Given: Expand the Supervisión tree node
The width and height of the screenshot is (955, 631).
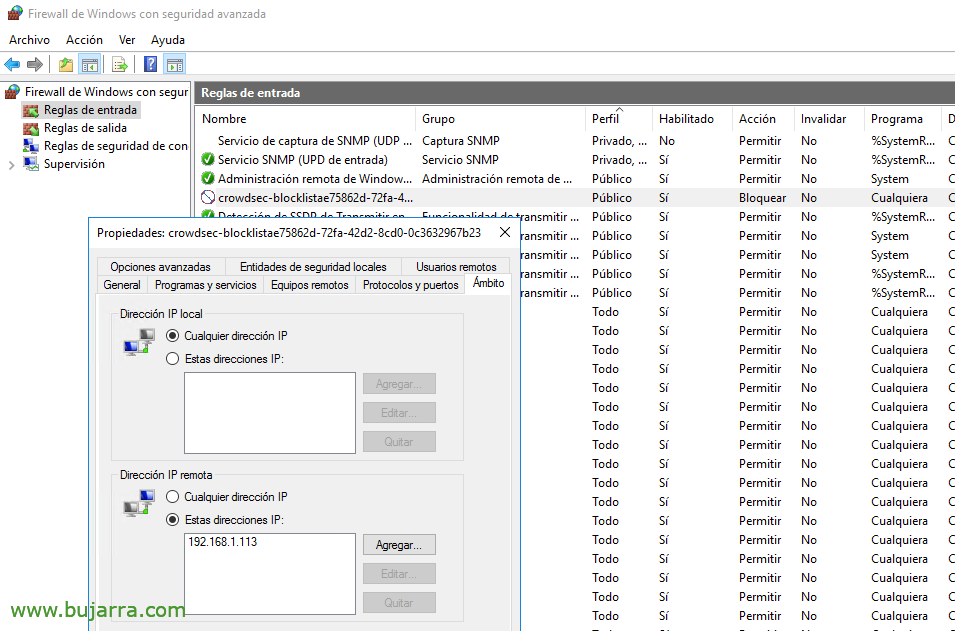Looking at the screenshot, I should [x=11, y=164].
